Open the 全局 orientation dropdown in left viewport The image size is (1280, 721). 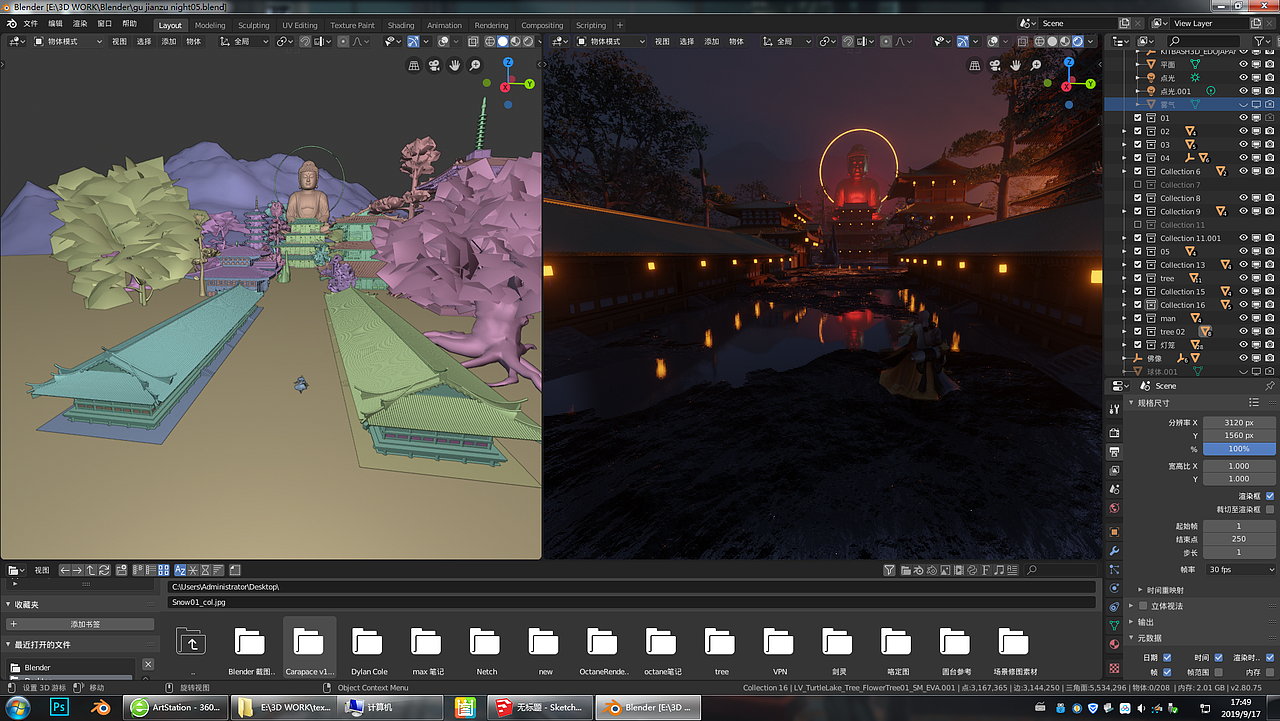[x=246, y=41]
